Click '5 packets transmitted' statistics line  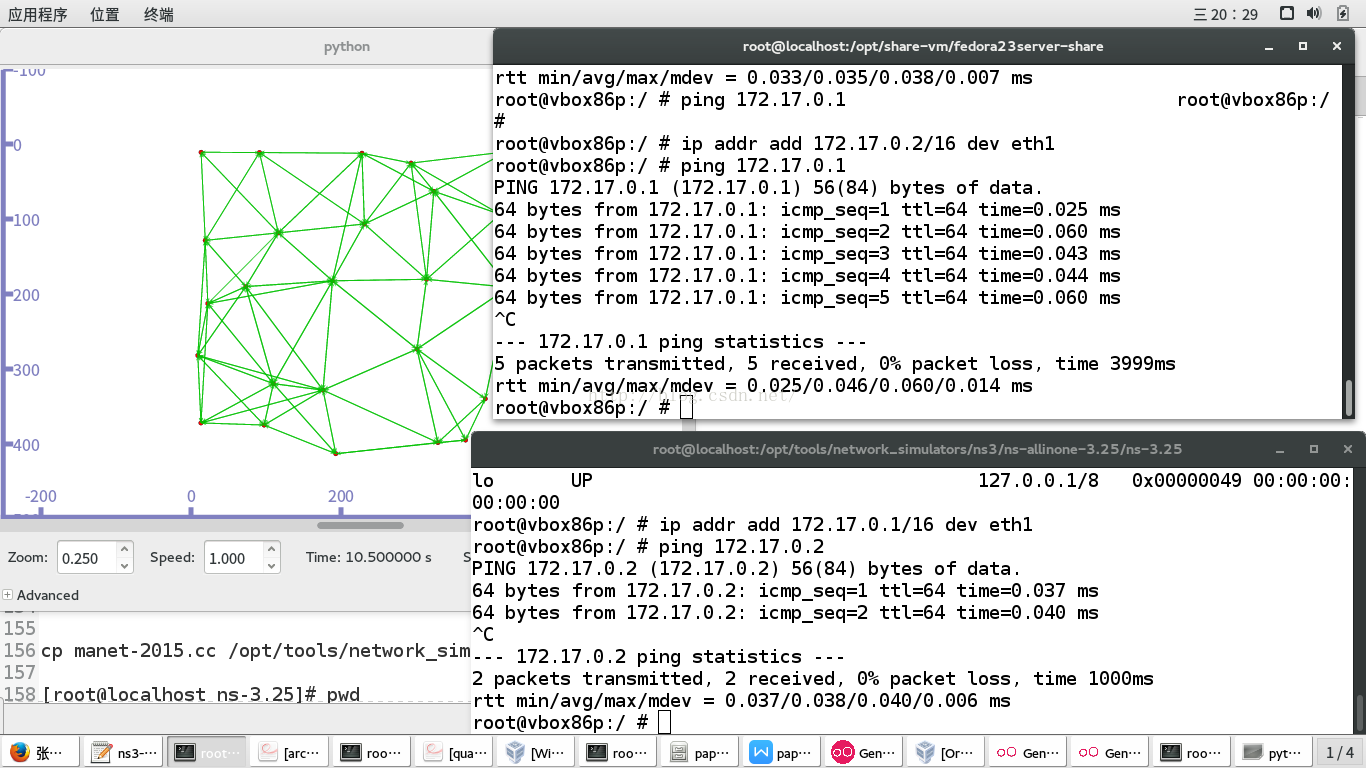tap(835, 364)
